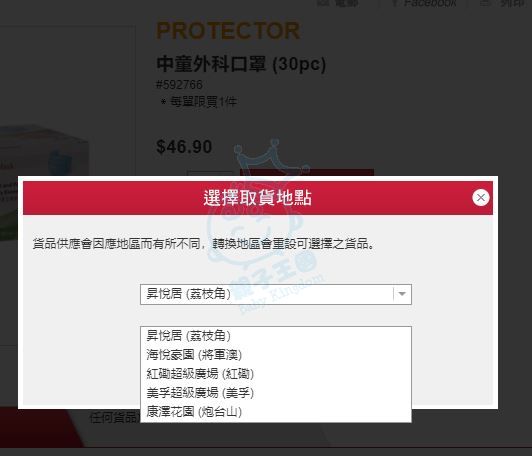Click the printer icon at top

click(x=486, y=3)
